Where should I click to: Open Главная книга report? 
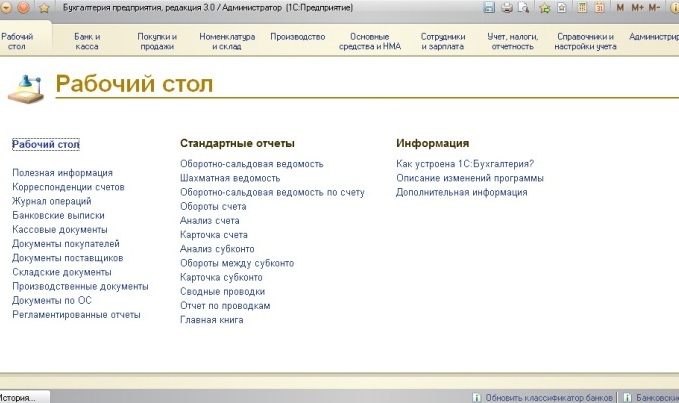(212, 320)
